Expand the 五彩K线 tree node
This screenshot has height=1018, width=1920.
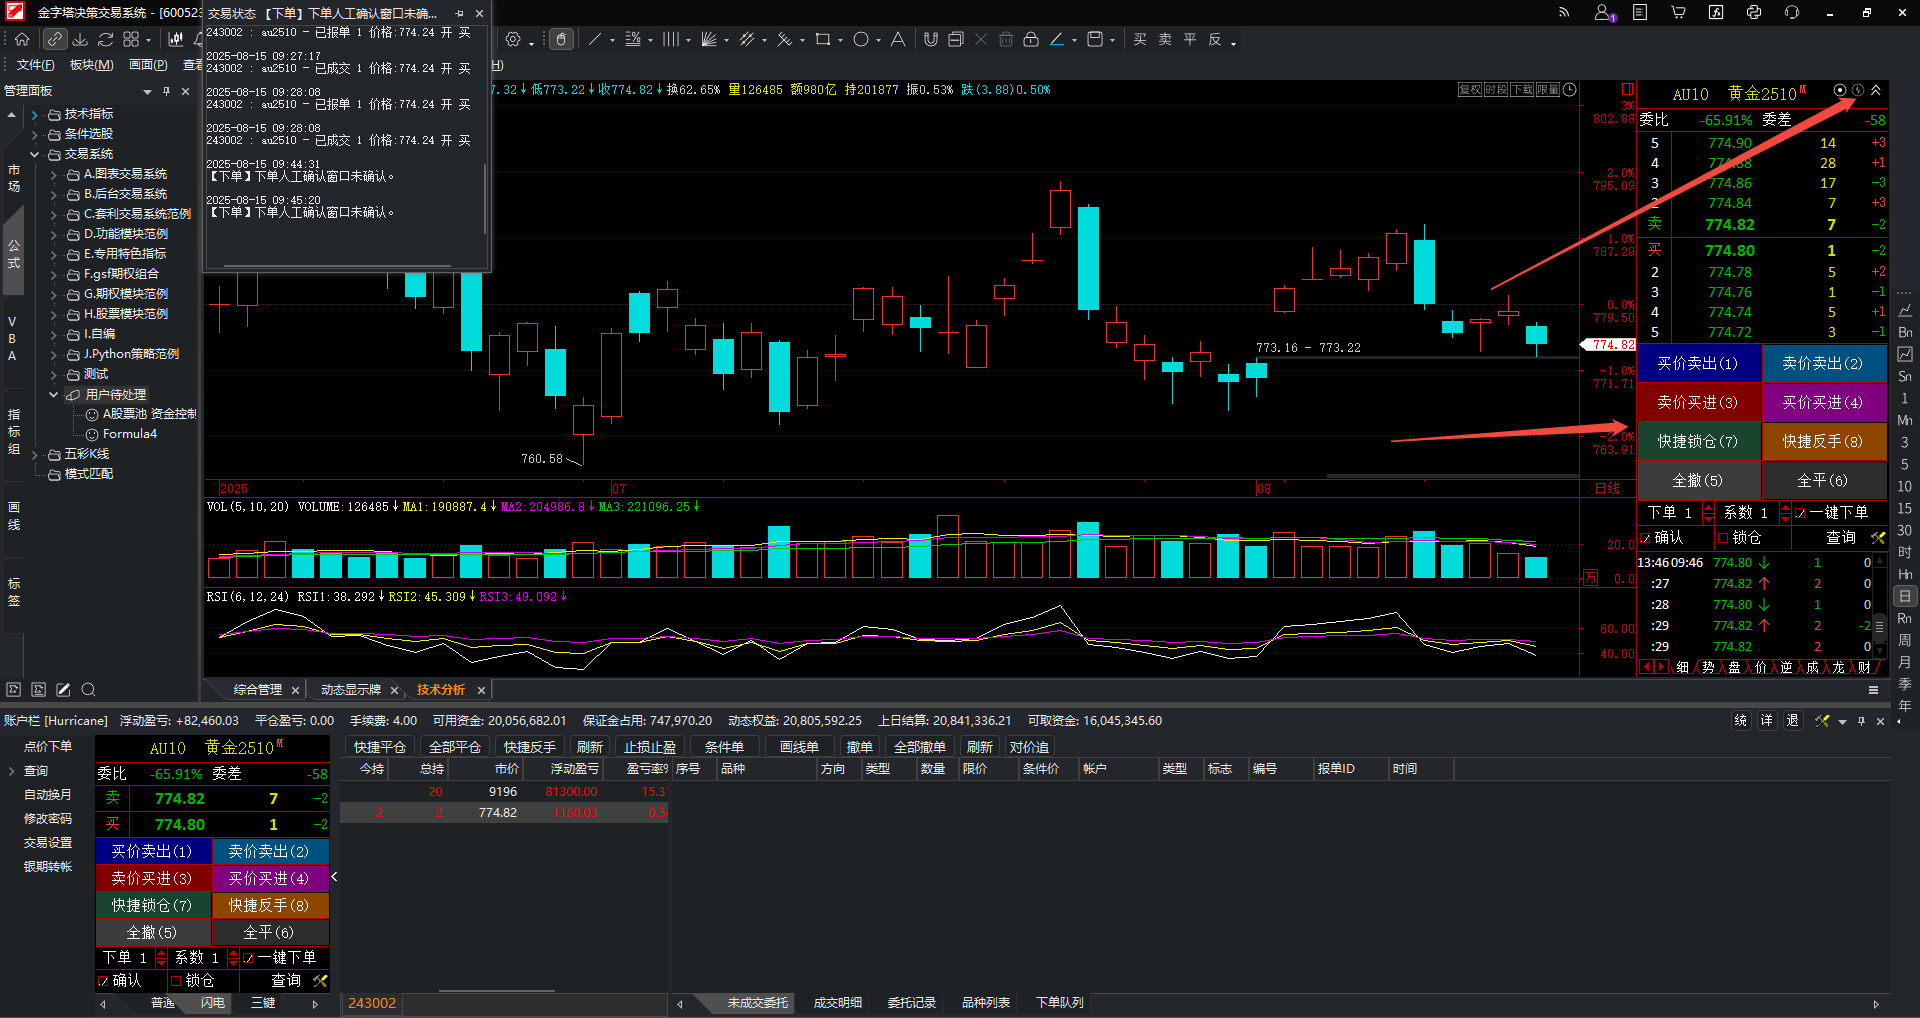coord(34,454)
